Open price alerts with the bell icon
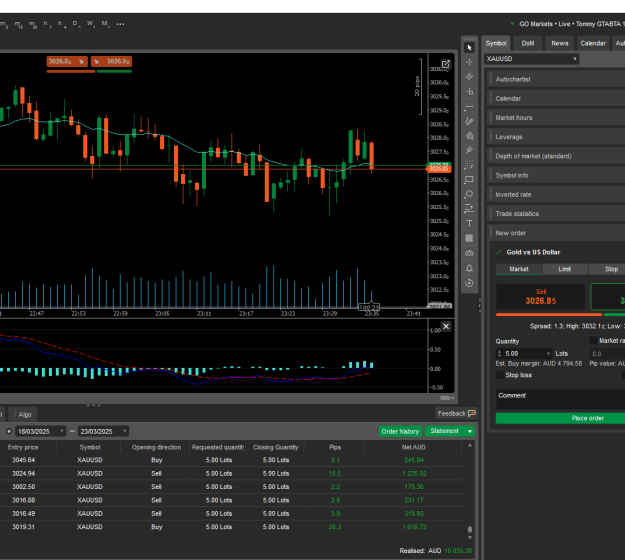625x560 pixels. [469, 268]
